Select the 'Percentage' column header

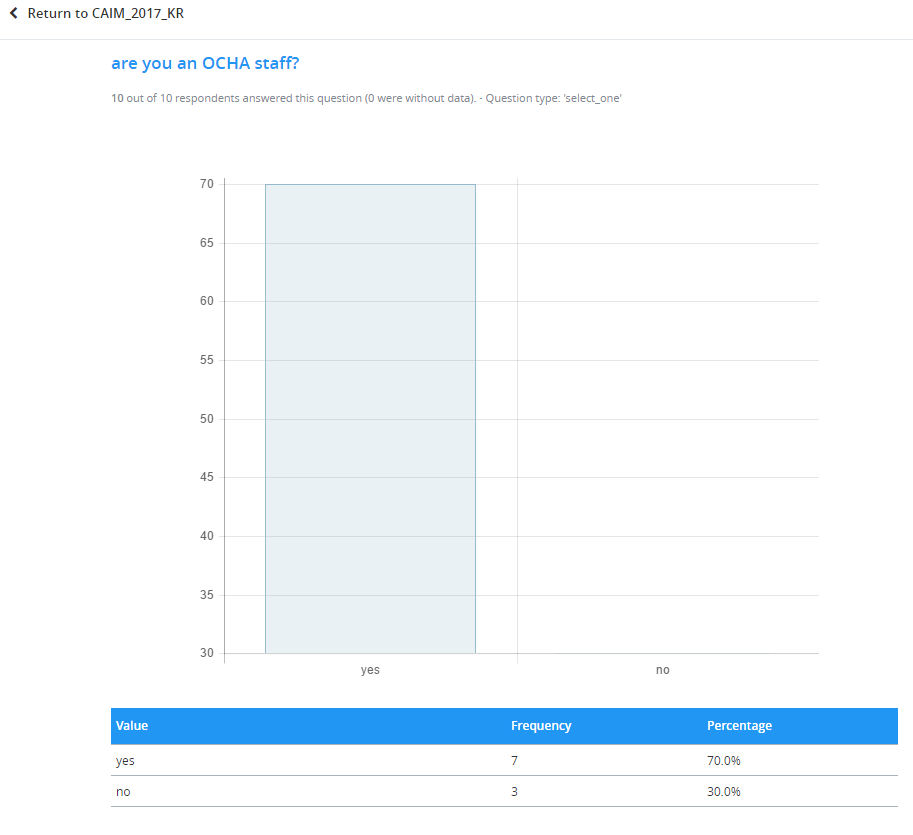[739, 725]
